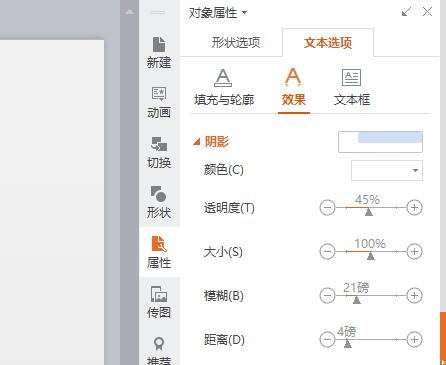
Task: Increase 模糊(B) with plus button
Action: [x=414, y=295]
